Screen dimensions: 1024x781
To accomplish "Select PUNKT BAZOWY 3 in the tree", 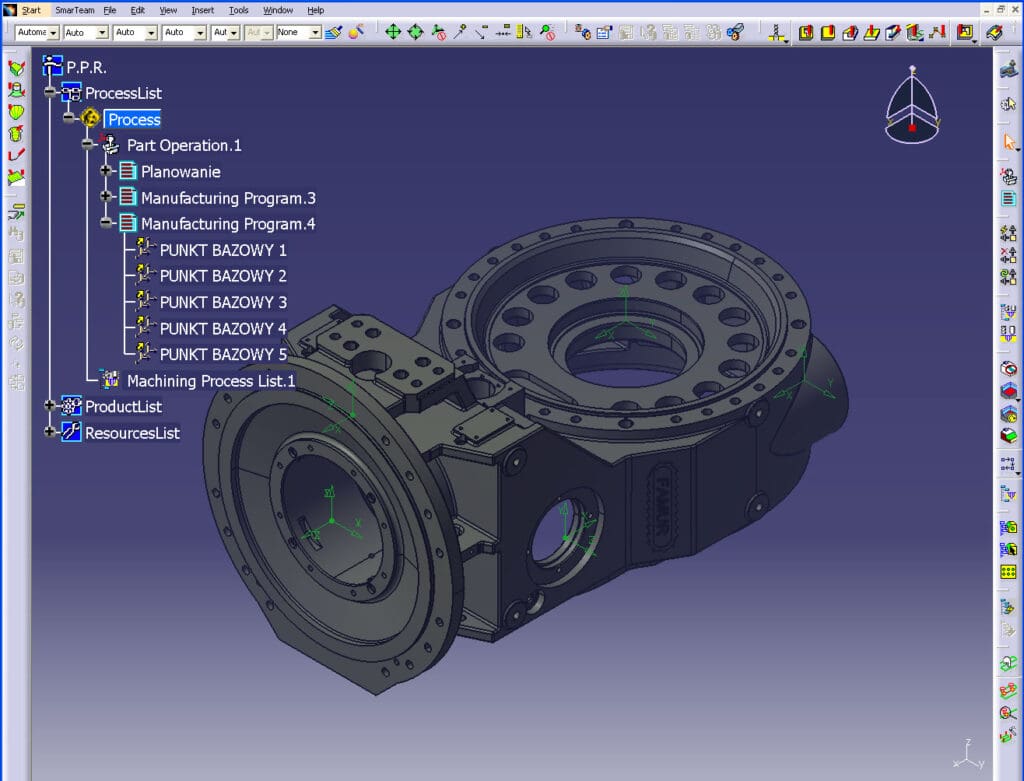I will coord(223,302).
